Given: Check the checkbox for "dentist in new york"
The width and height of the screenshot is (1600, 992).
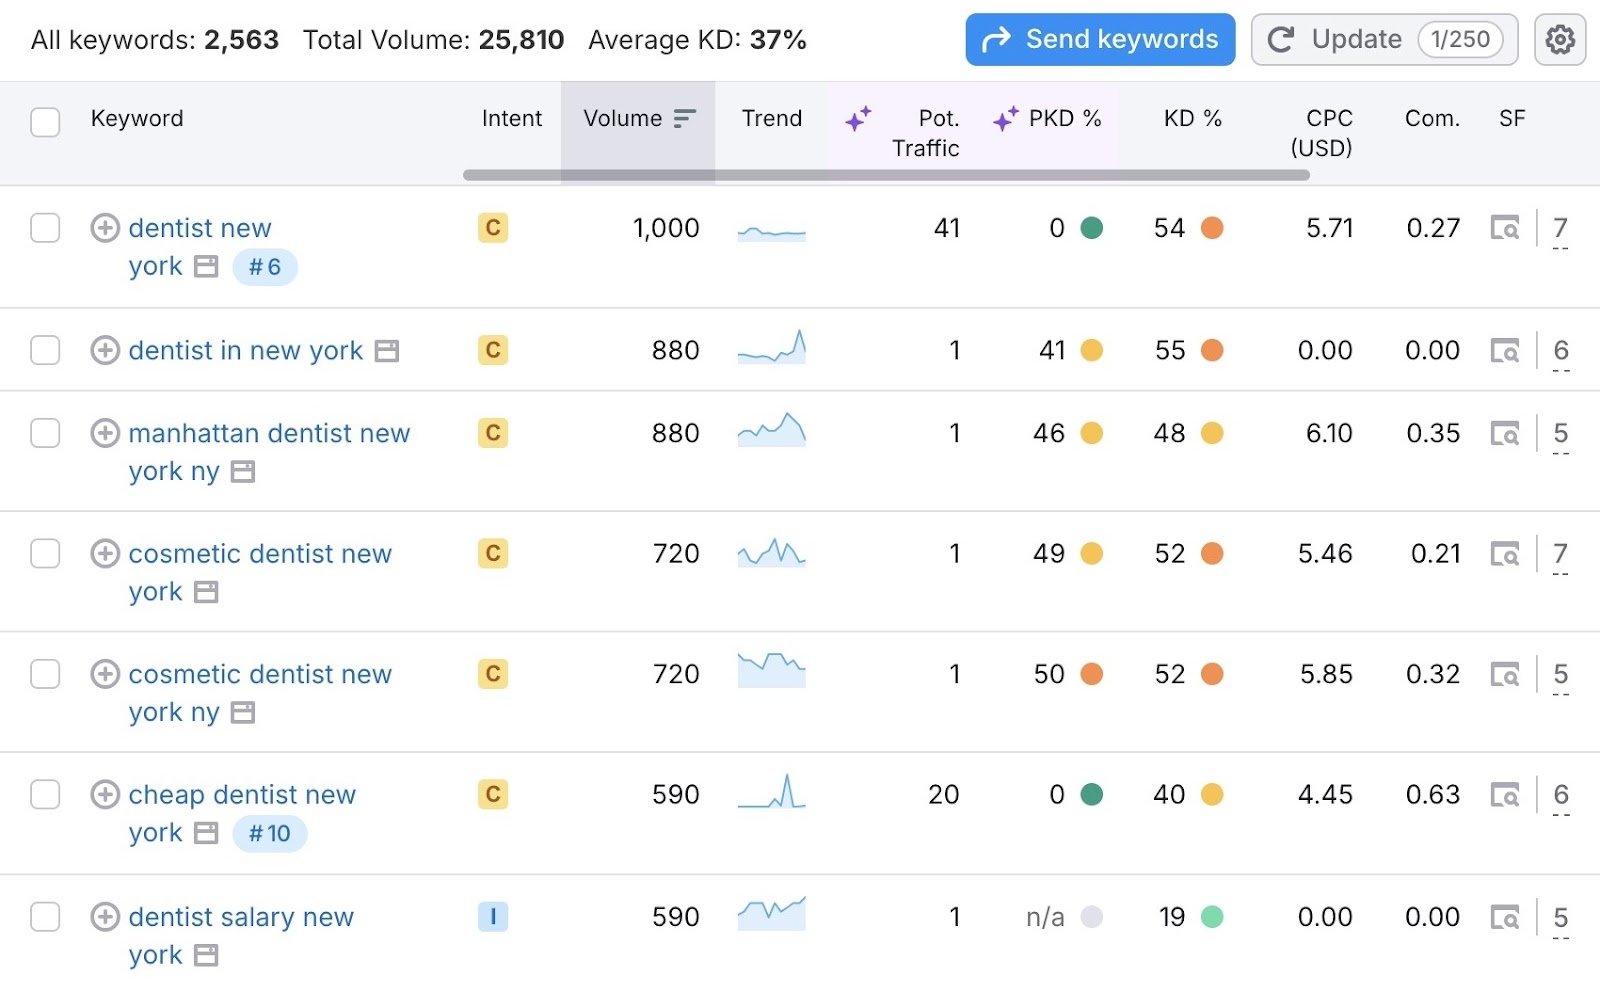Looking at the screenshot, I should [44, 350].
